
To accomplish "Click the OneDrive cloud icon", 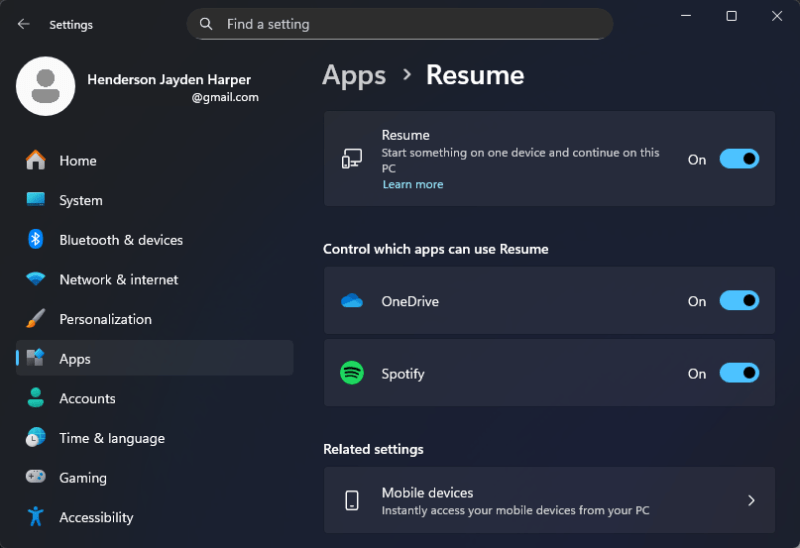I will coord(352,301).
